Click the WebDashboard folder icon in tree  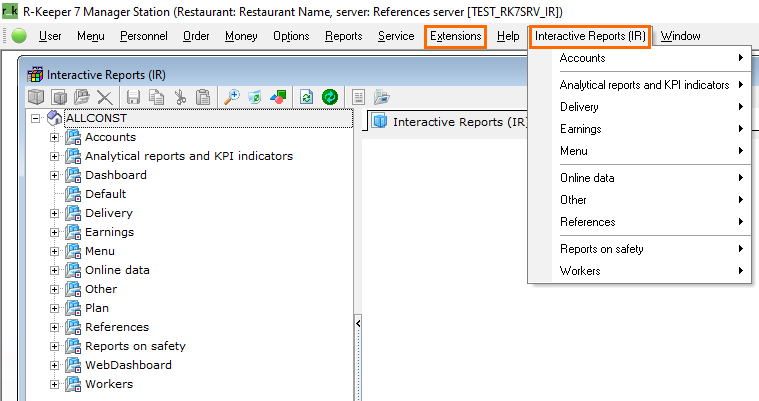[73, 365]
